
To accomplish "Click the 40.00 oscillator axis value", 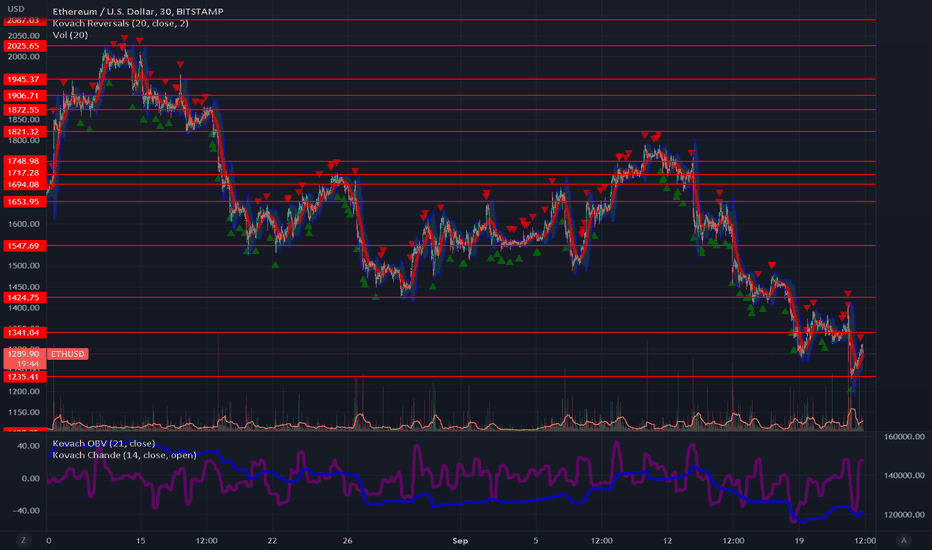I will [29, 445].
